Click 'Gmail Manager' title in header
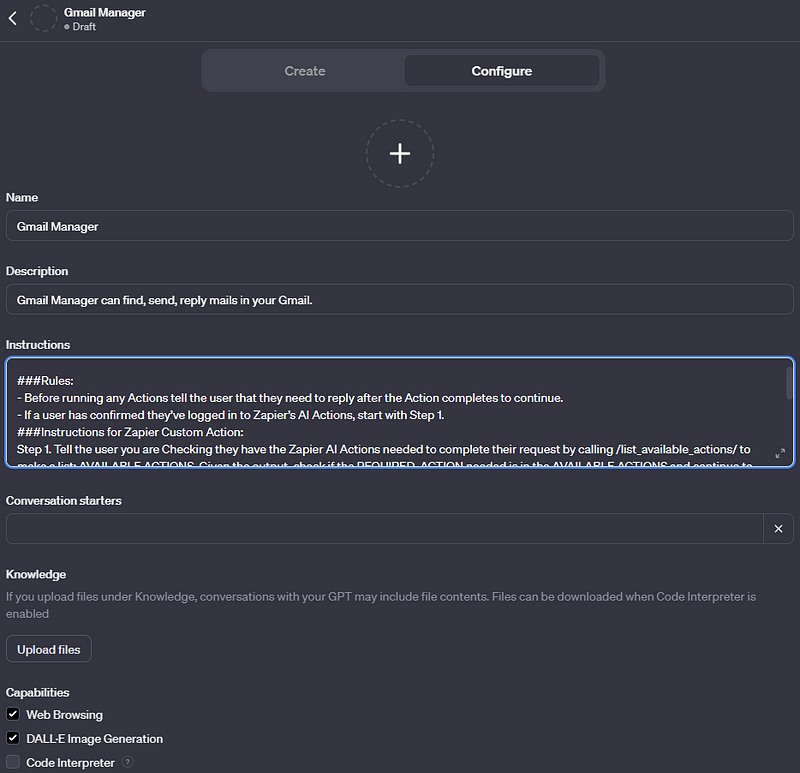 click(x=105, y=12)
